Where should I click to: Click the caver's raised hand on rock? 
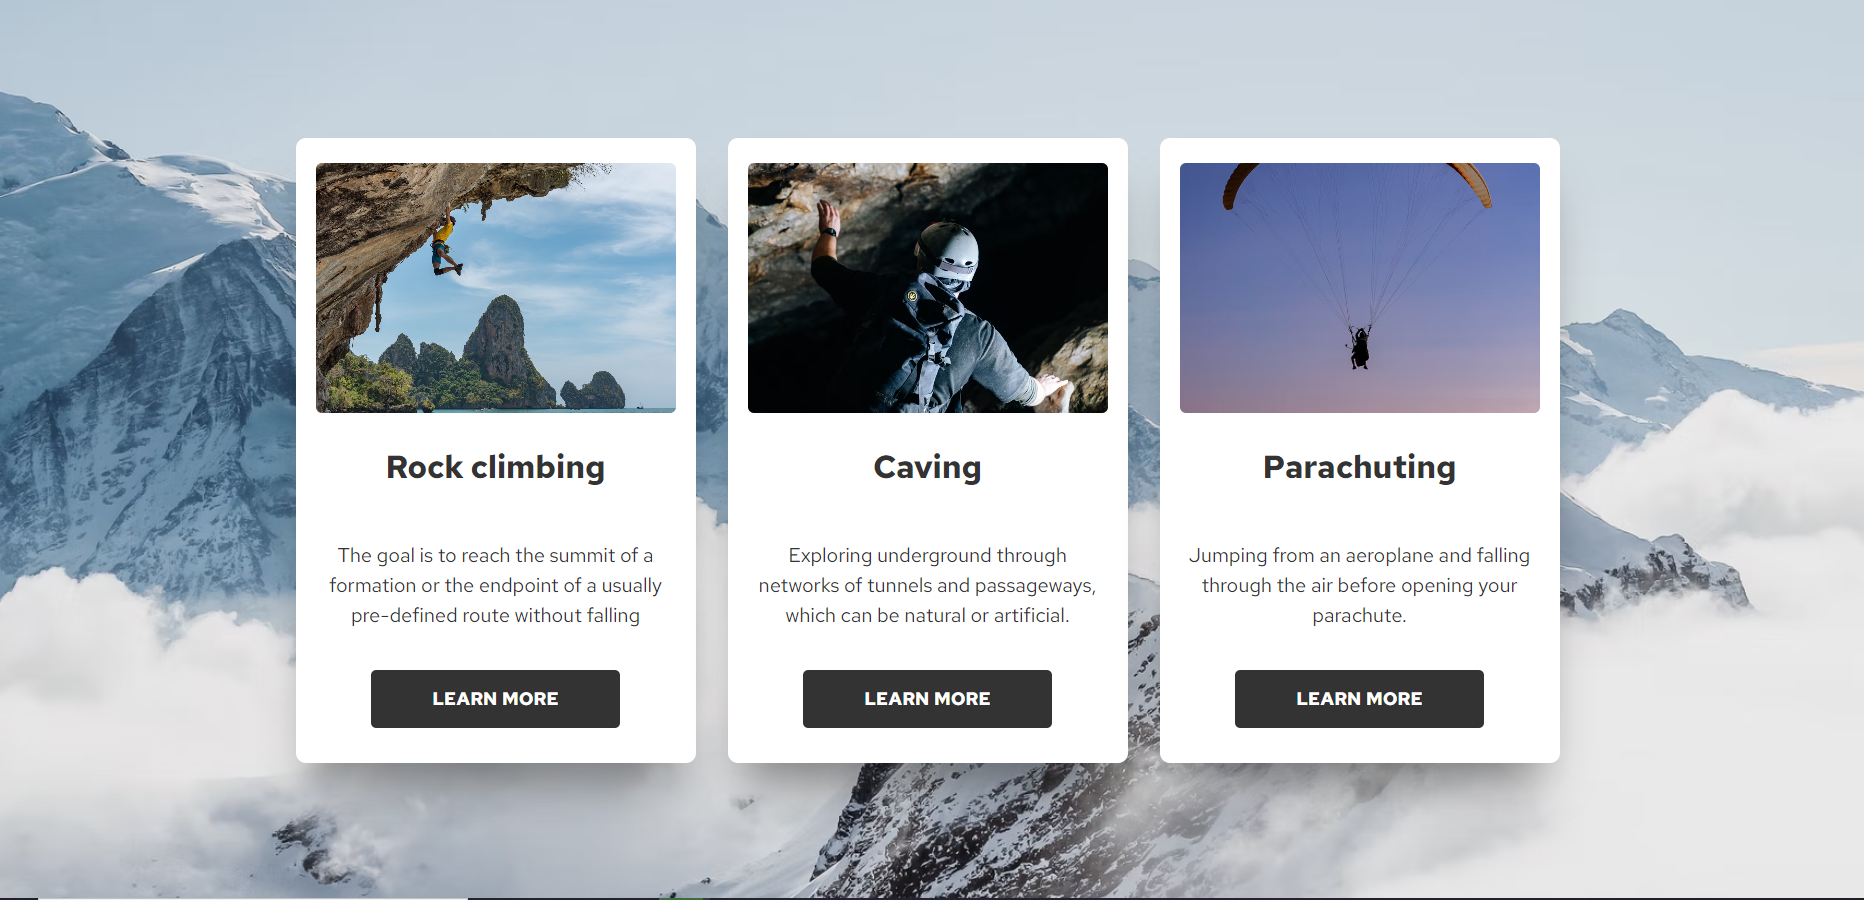(x=826, y=217)
